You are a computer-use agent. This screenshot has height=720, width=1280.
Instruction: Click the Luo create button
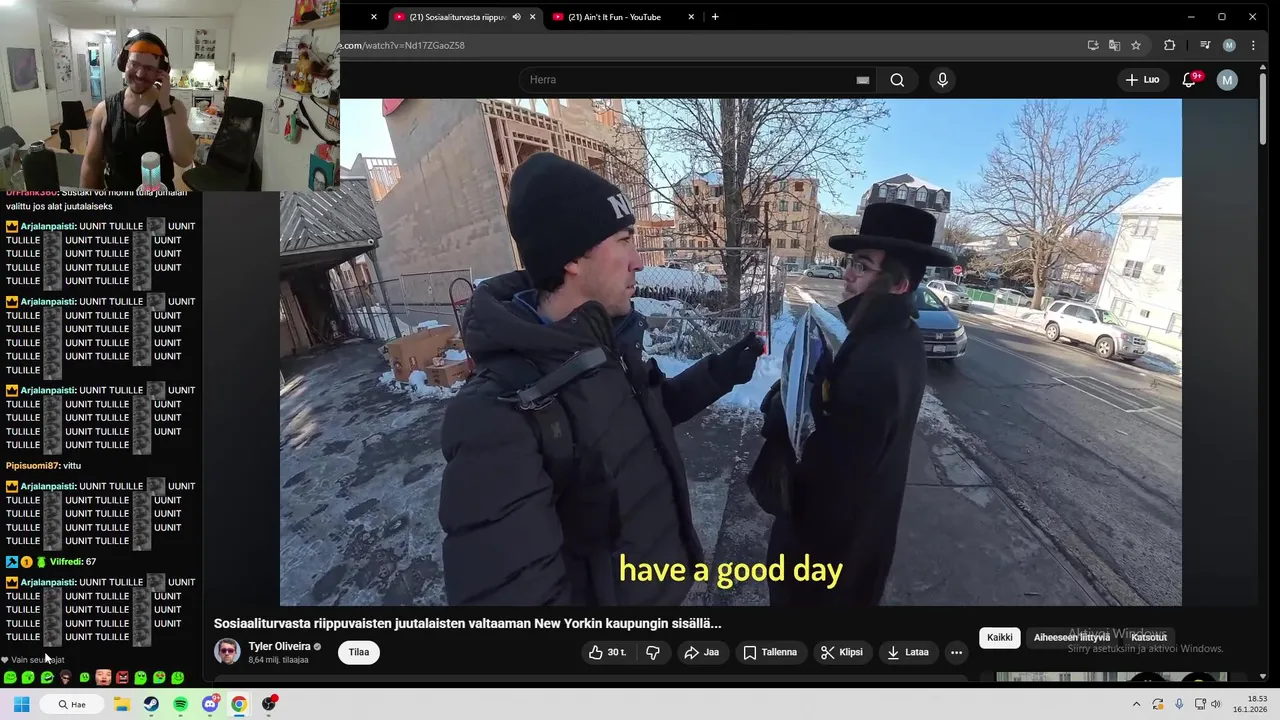(1142, 80)
